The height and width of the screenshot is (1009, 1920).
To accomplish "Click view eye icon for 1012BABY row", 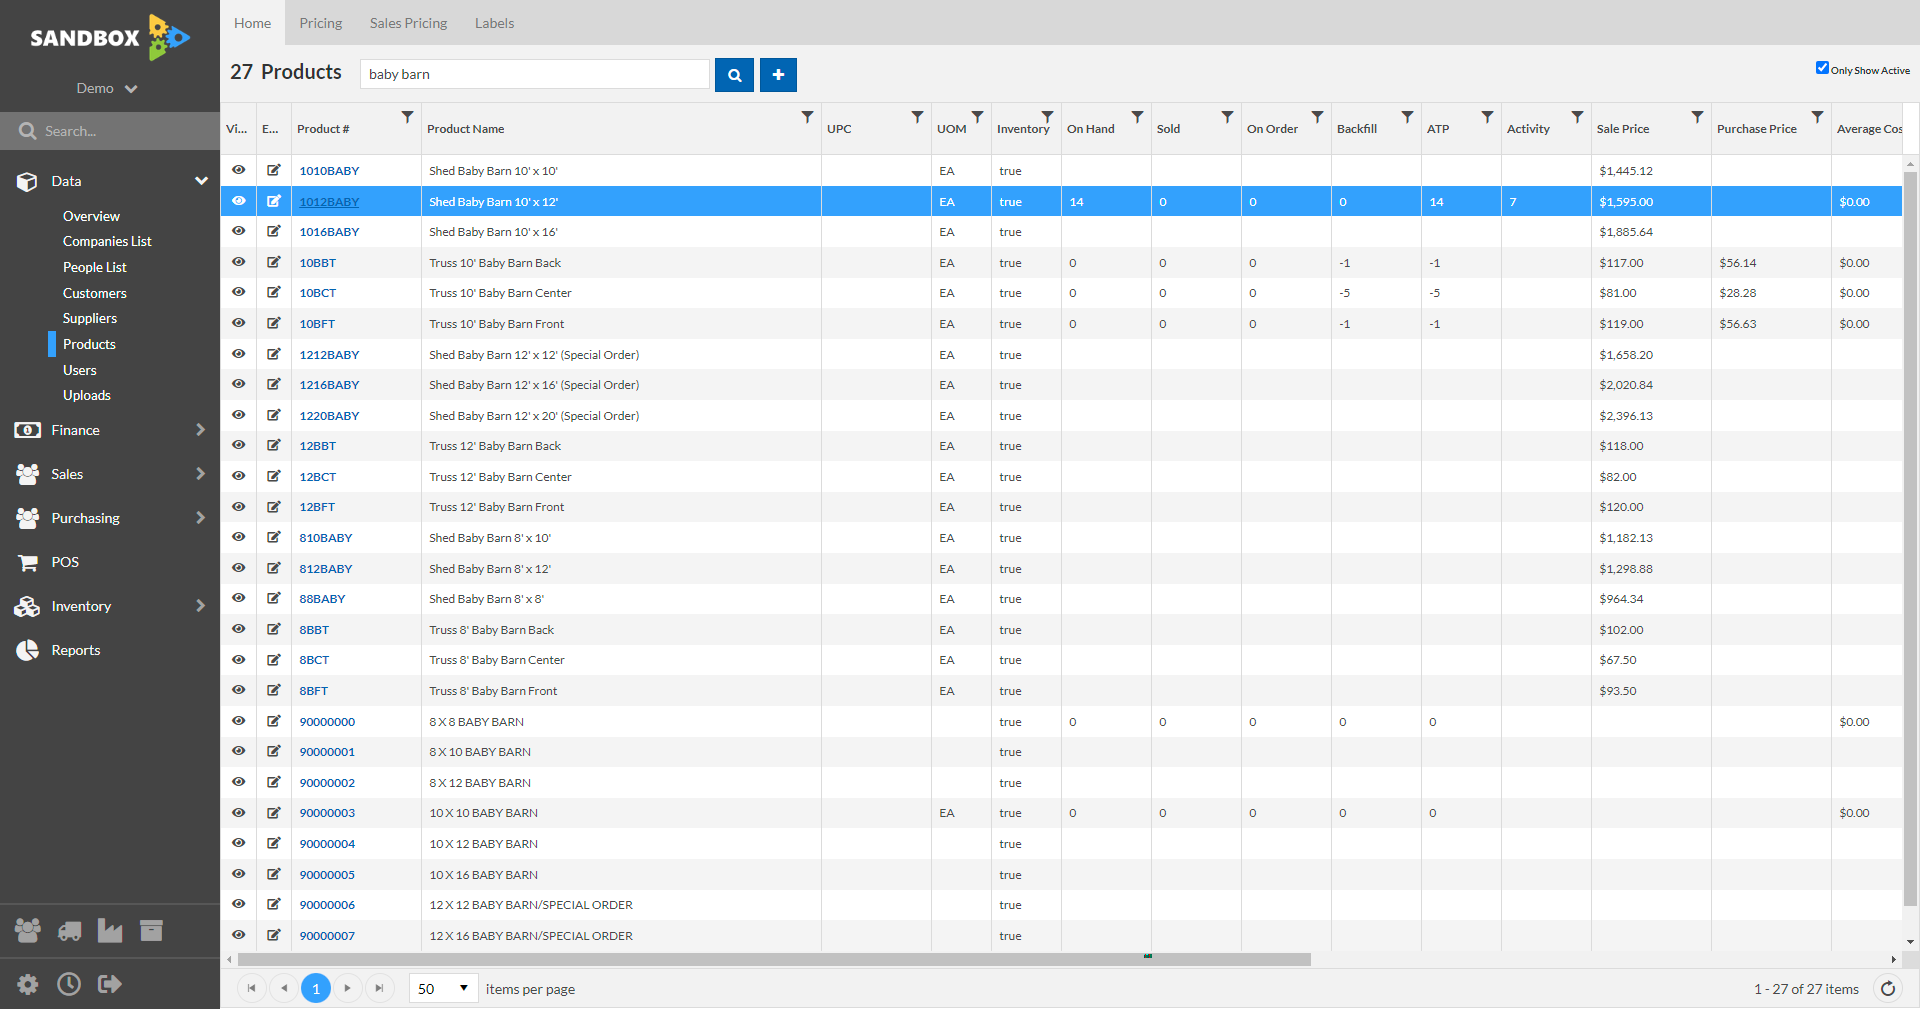I will tap(238, 201).
